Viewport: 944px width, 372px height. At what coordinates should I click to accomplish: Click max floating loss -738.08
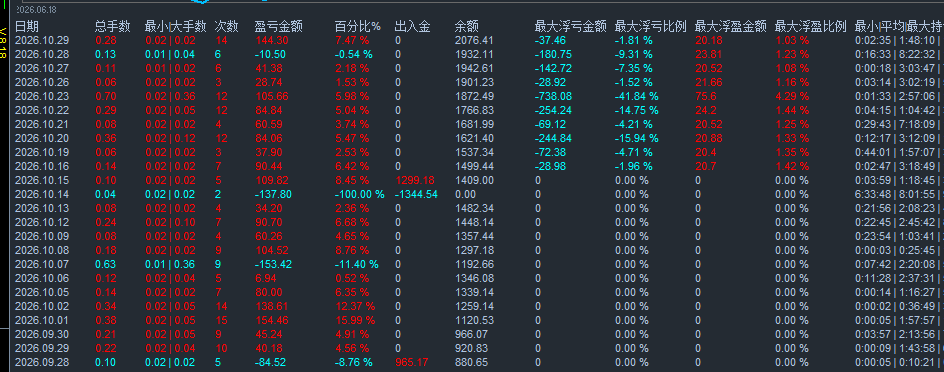[553, 96]
